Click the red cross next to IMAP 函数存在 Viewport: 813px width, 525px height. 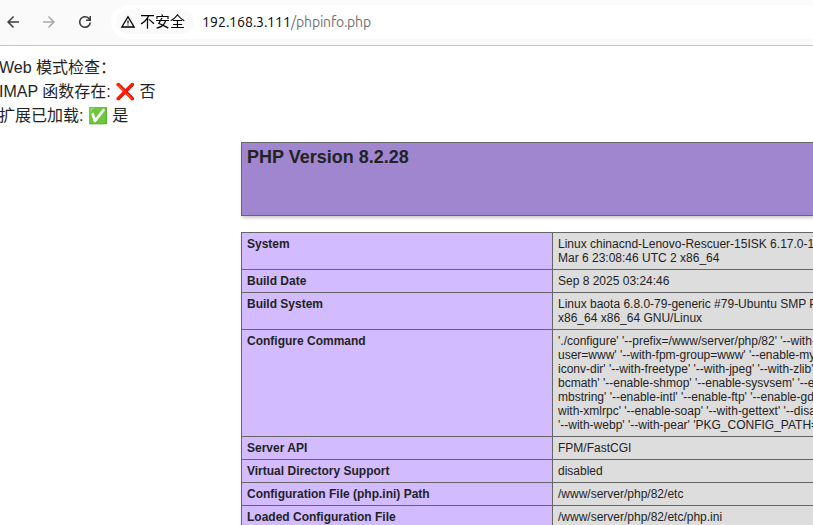click(x=125, y=92)
